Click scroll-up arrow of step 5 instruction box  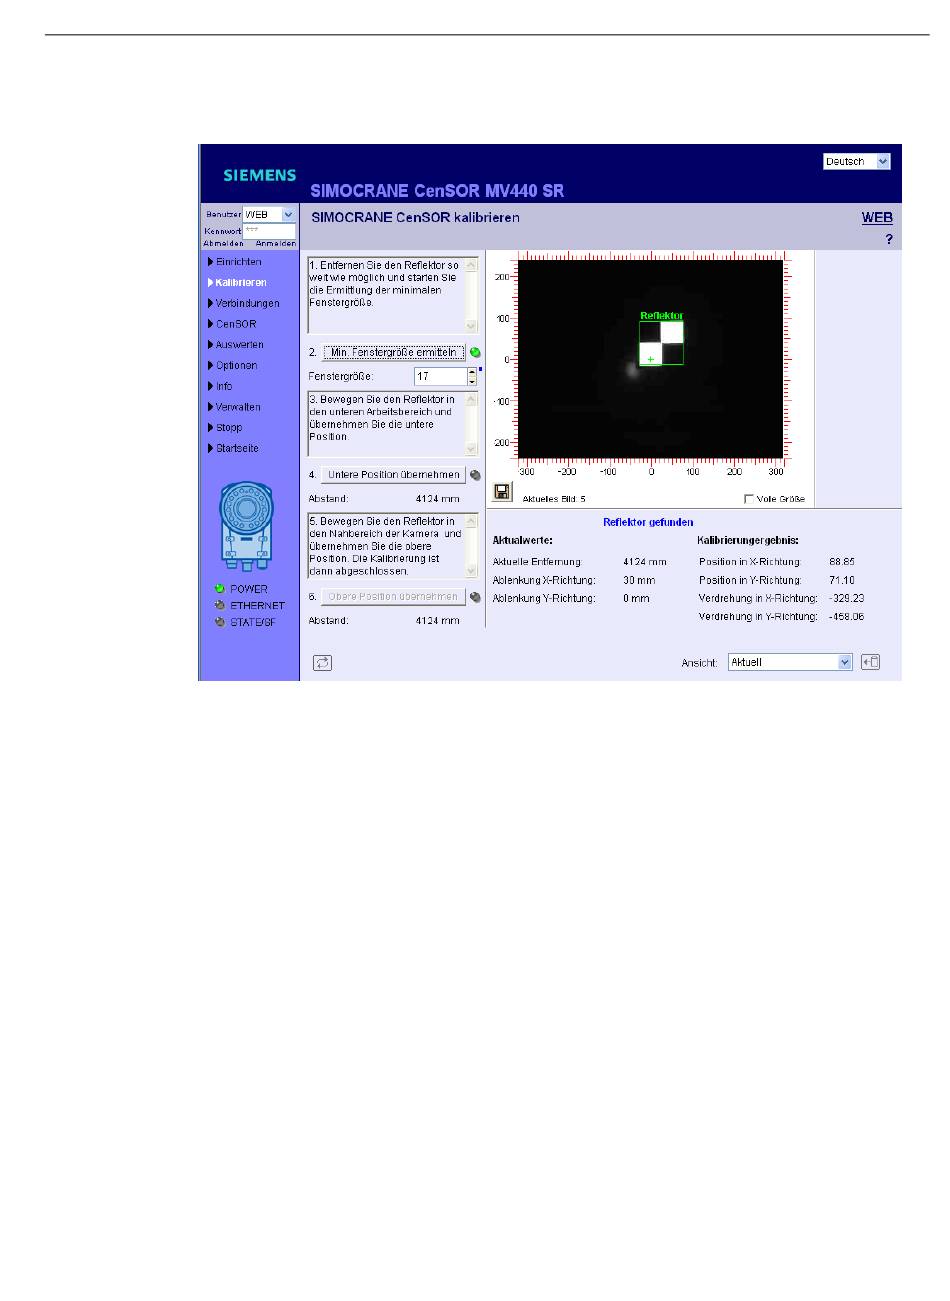(x=472, y=522)
